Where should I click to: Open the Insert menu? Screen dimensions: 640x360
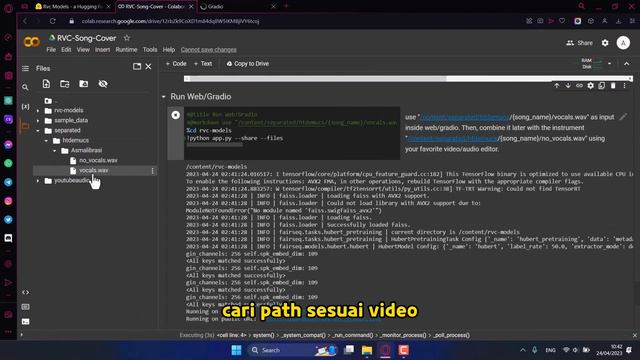(x=102, y=50)
